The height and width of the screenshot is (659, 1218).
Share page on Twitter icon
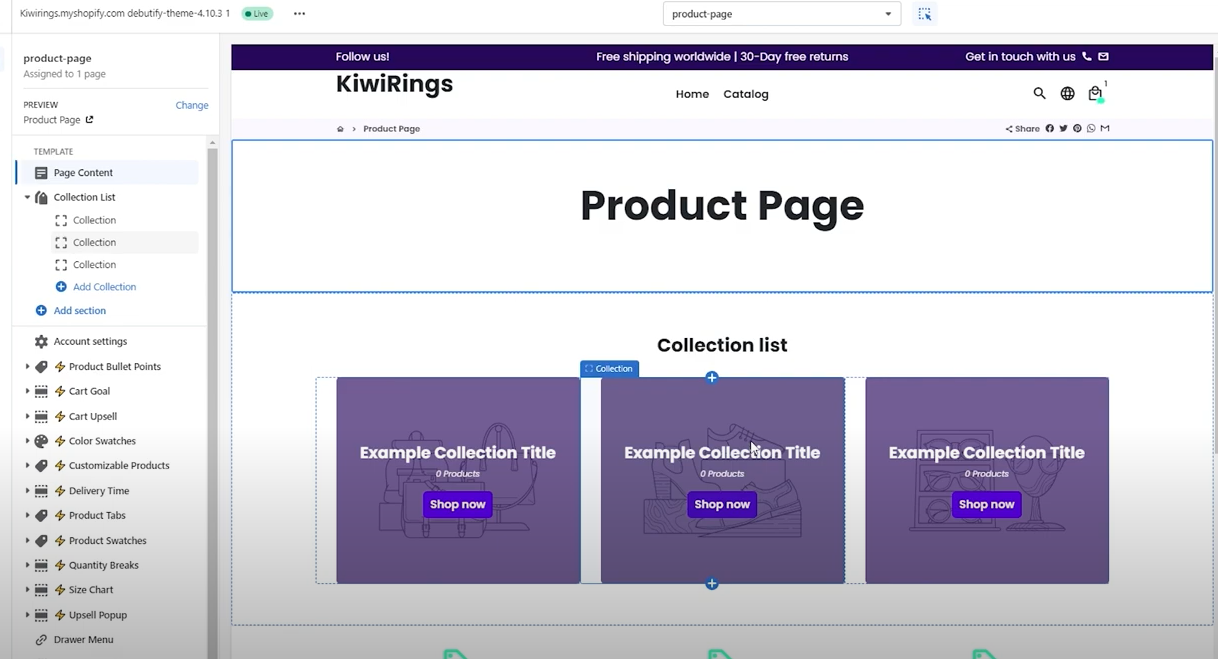click(1063, 128)
